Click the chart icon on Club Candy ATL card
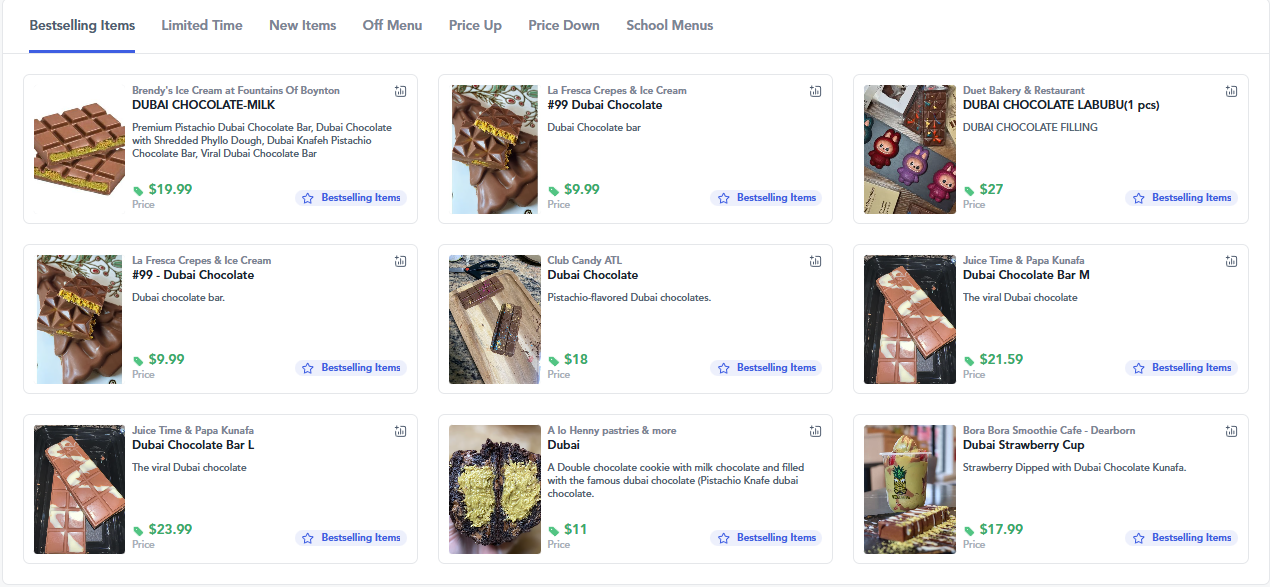 [x=815, y=261]
